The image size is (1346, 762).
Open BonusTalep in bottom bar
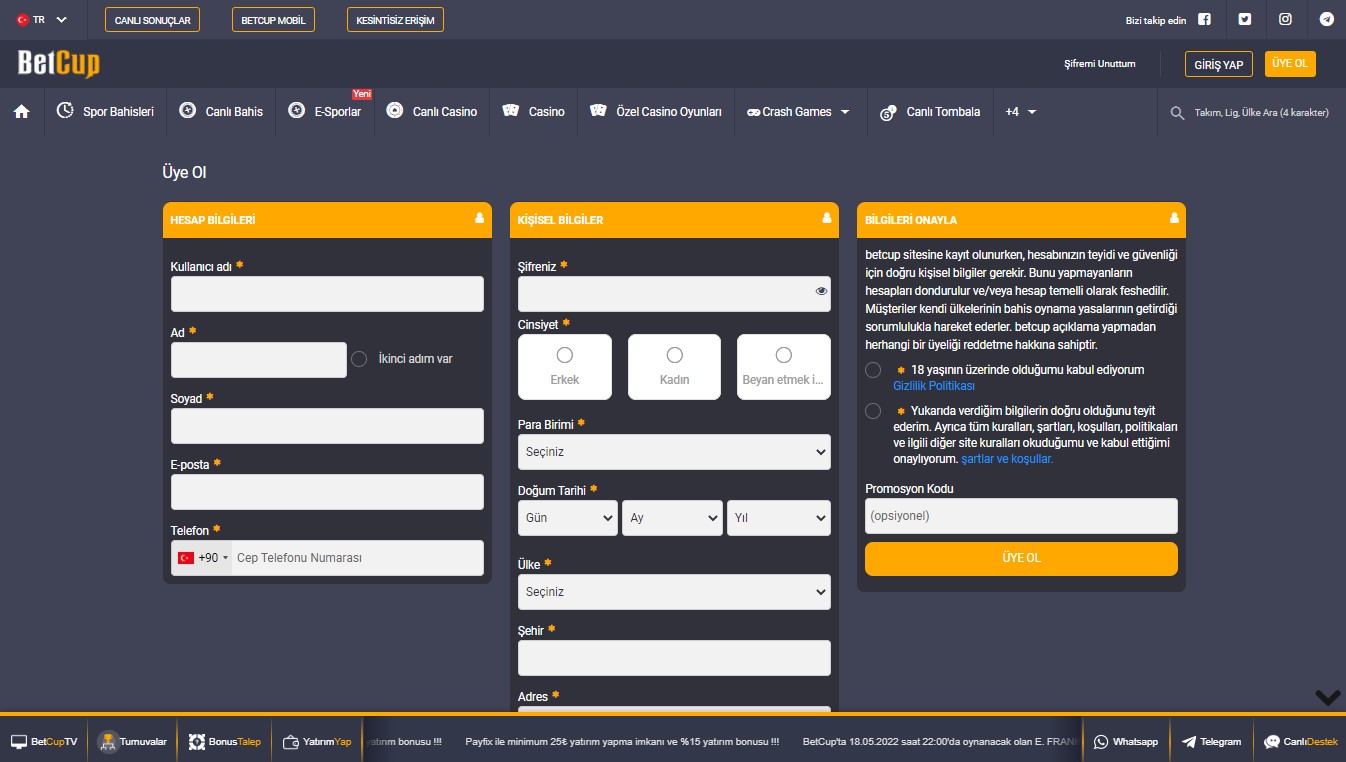click(x=225, y=742)
